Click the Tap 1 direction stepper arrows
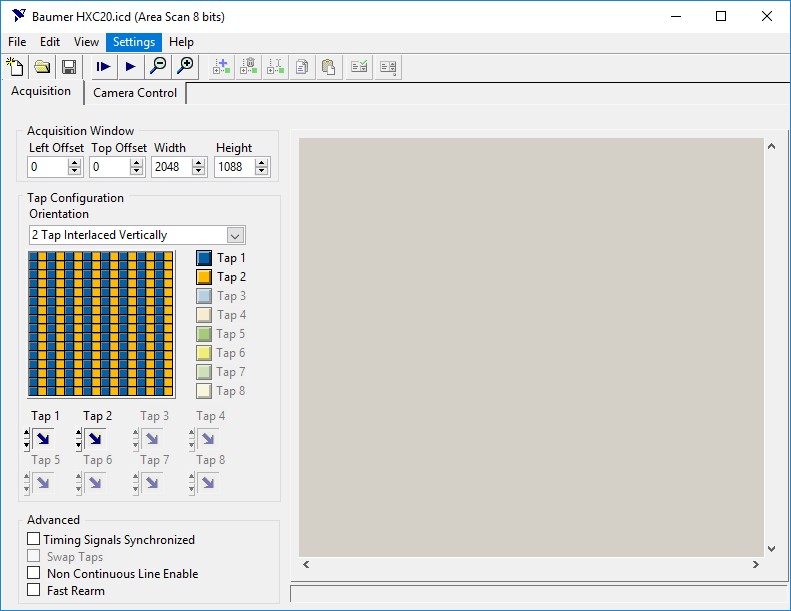791x611 pixels. click(27, 439)
